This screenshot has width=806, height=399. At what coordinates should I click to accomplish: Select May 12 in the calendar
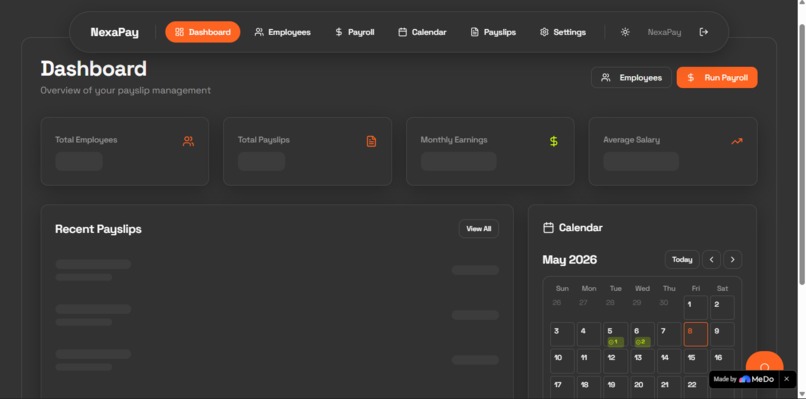coord(616,361)
